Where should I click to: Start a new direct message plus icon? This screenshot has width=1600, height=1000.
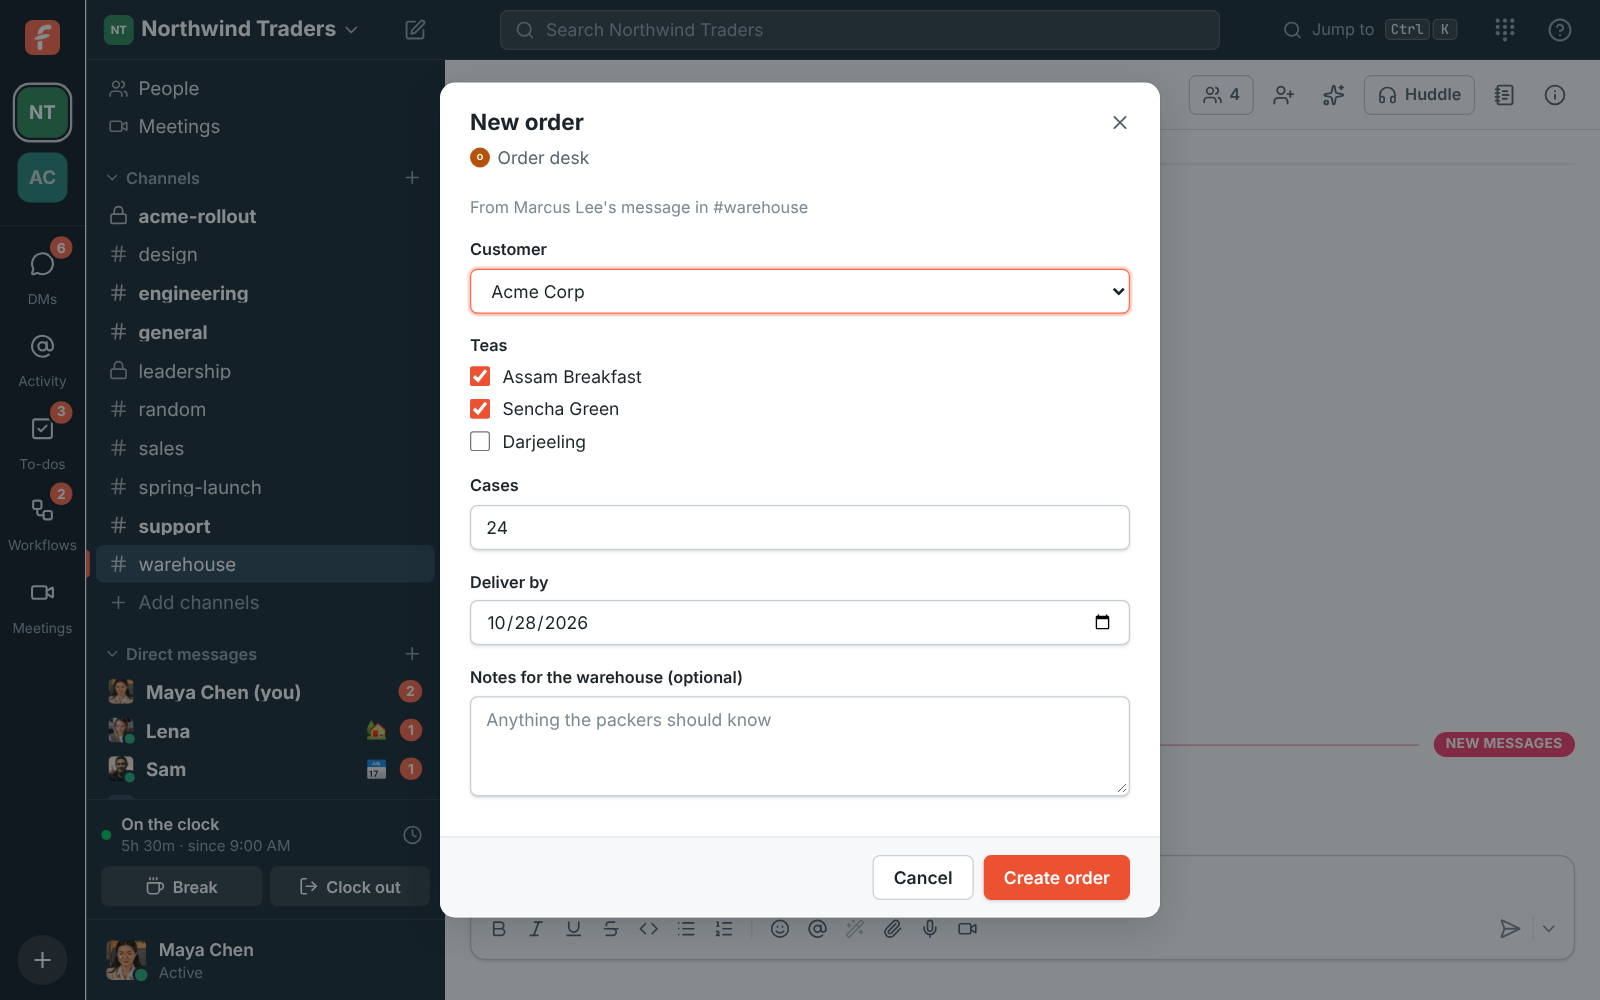coord(412,653)
